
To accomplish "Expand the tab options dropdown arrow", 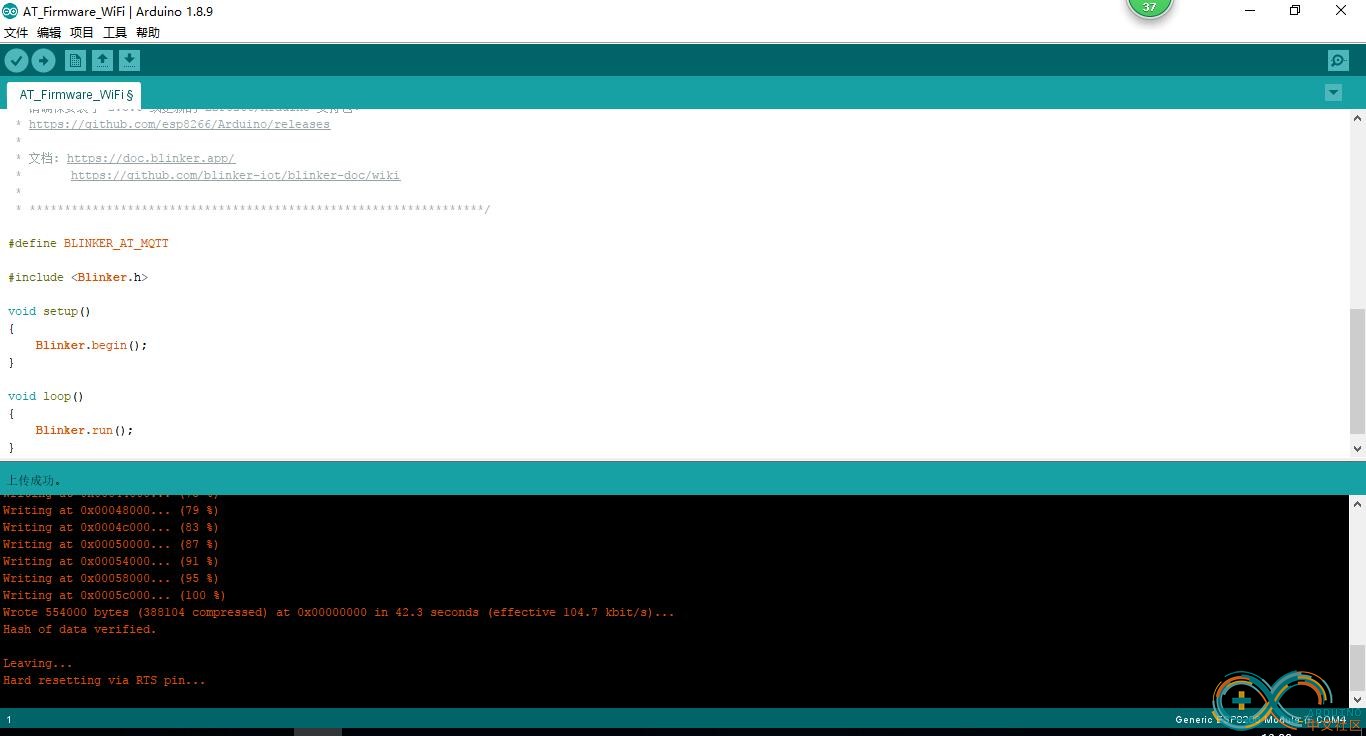I will click(1333, 92).
